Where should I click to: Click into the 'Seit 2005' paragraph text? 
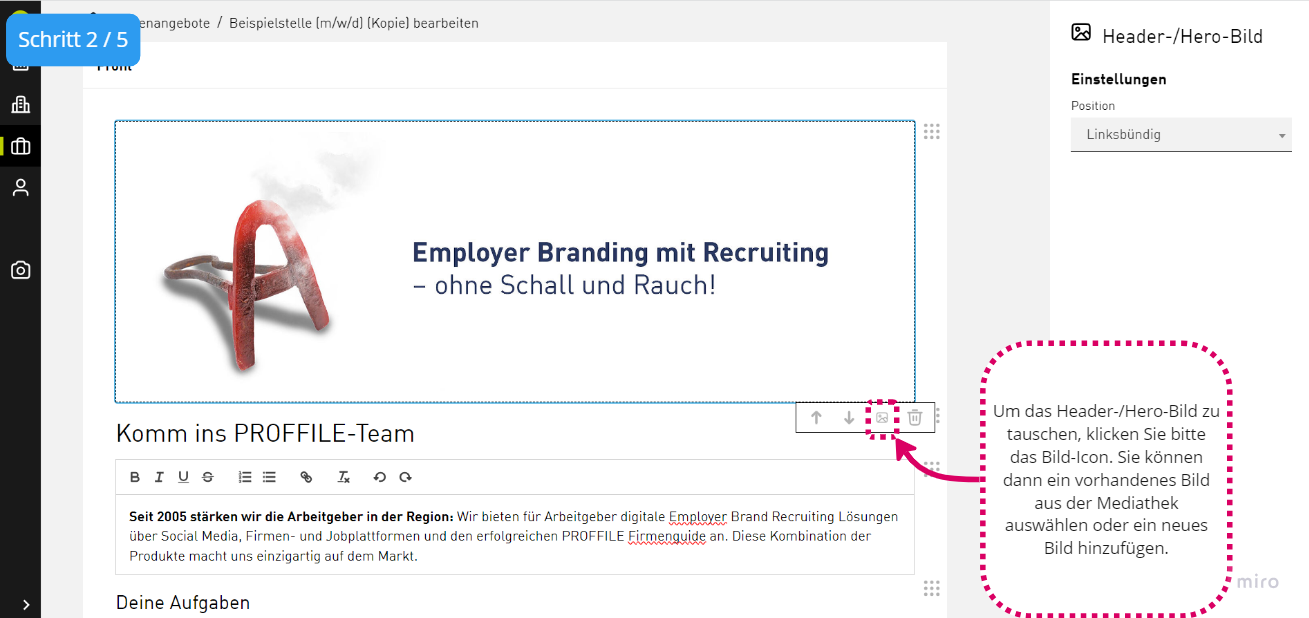515,536
